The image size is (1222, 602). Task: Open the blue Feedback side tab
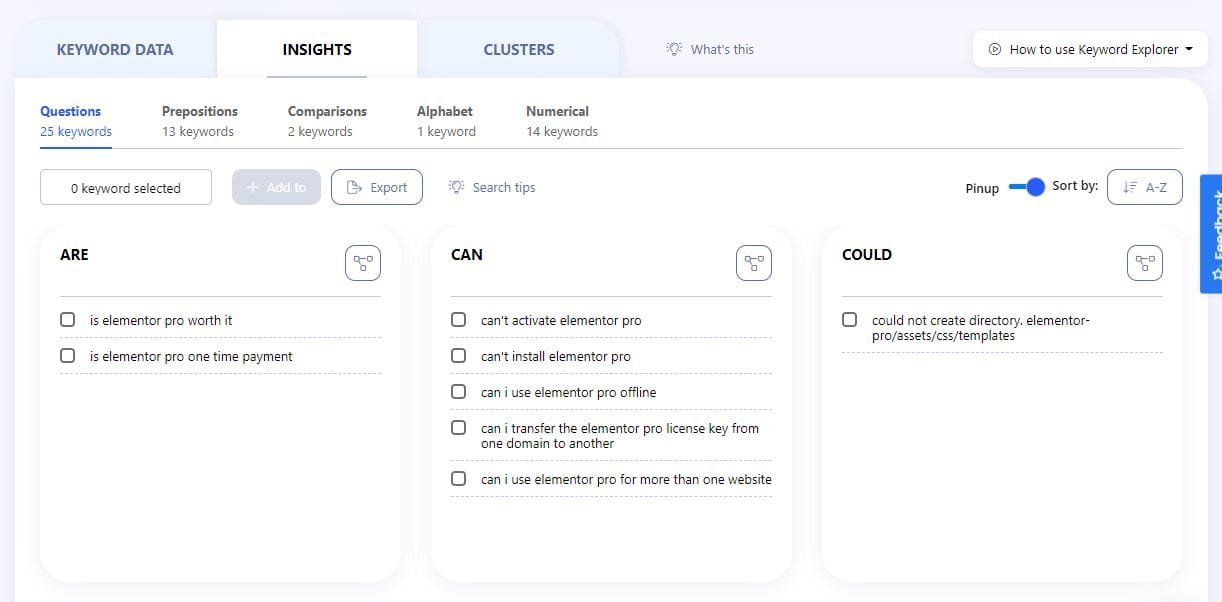1212,235
